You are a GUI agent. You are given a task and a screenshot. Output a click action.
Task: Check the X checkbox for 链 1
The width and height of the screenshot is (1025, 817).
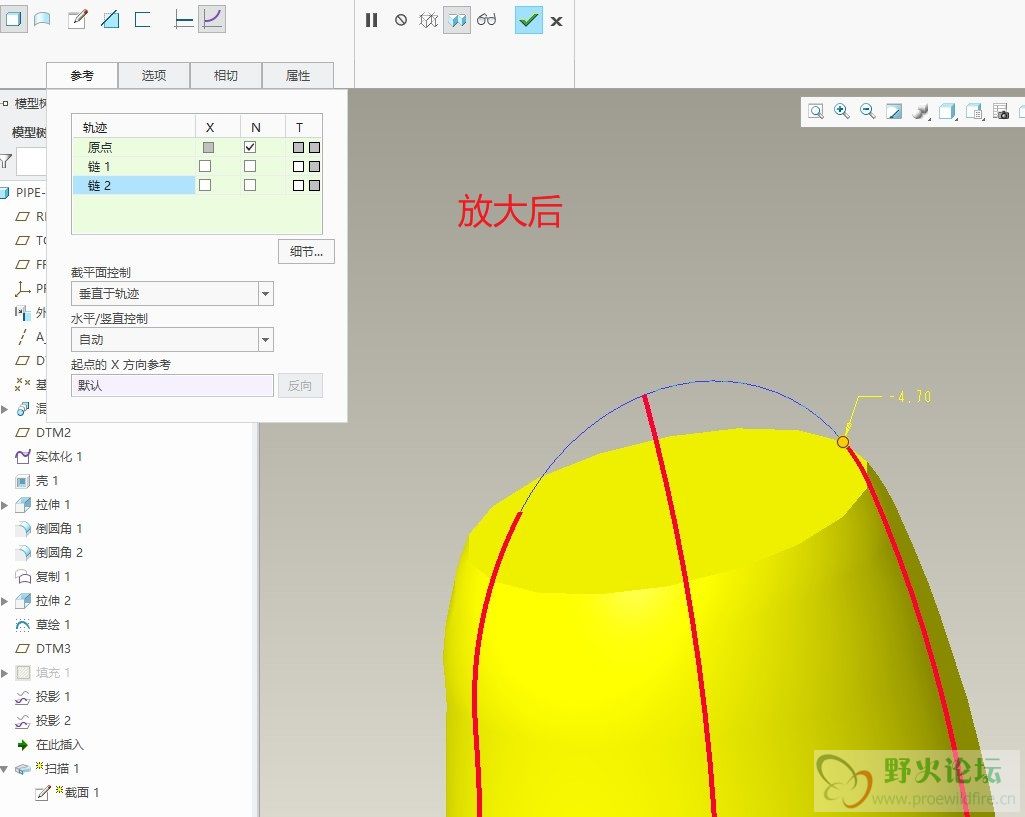click(x=205, y=166)
